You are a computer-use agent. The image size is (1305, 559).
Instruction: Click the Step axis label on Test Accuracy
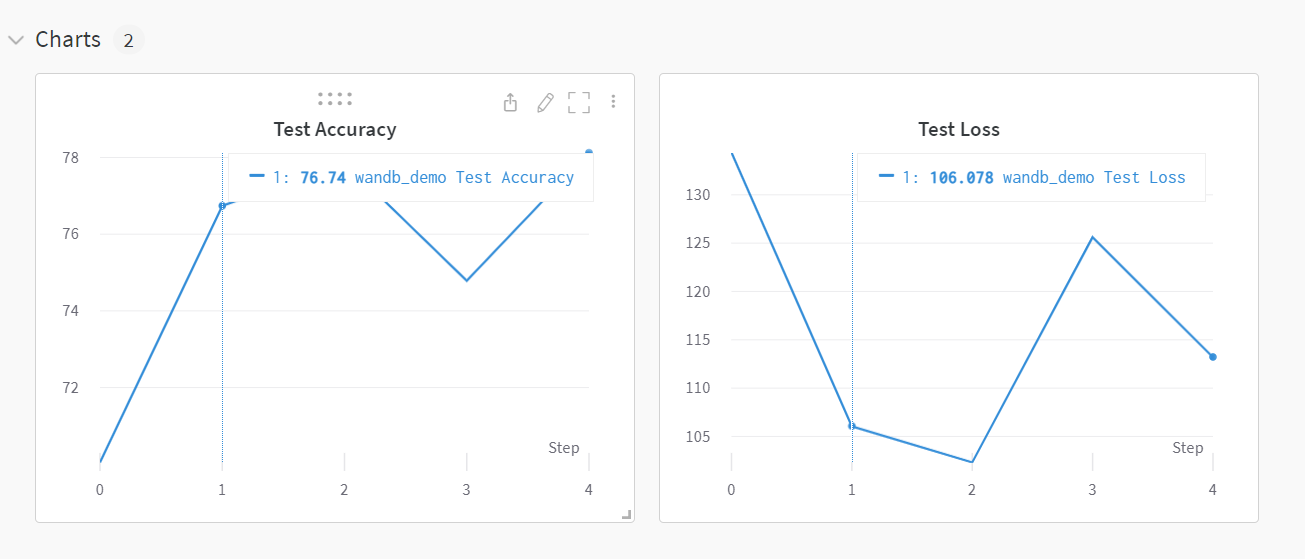pyautogui.click(x=564, y=448)
